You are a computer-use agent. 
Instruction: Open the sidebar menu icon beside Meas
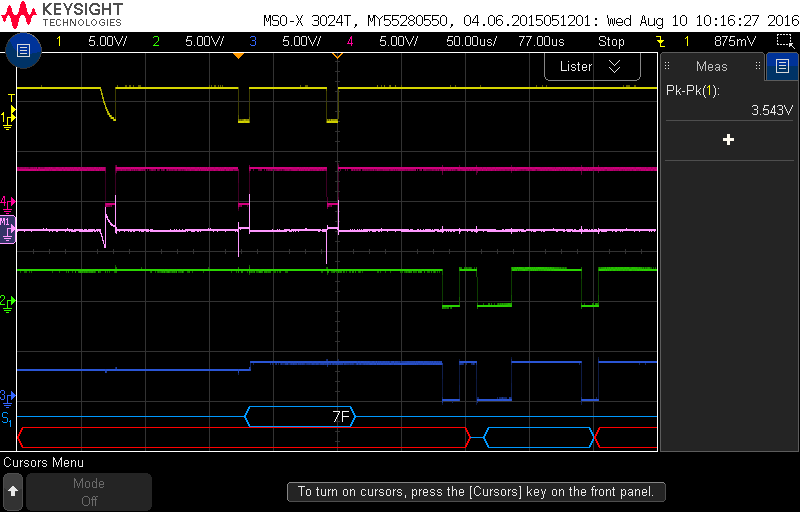click(782, 66)
